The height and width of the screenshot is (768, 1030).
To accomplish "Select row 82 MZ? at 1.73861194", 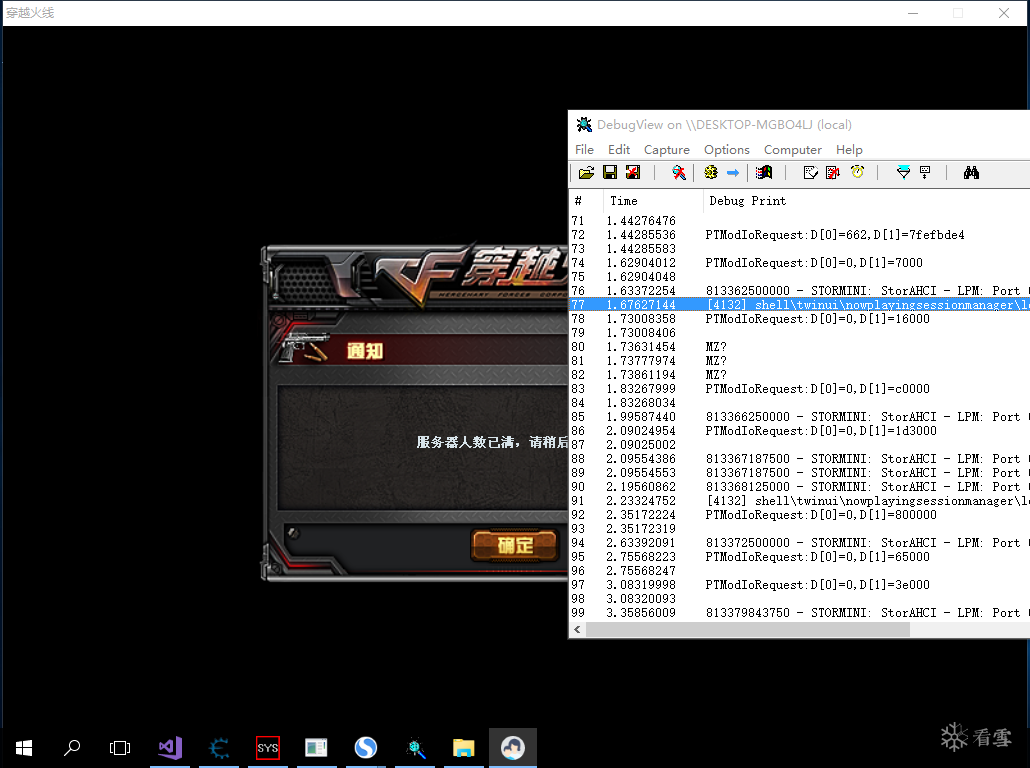I will point(799,374).
